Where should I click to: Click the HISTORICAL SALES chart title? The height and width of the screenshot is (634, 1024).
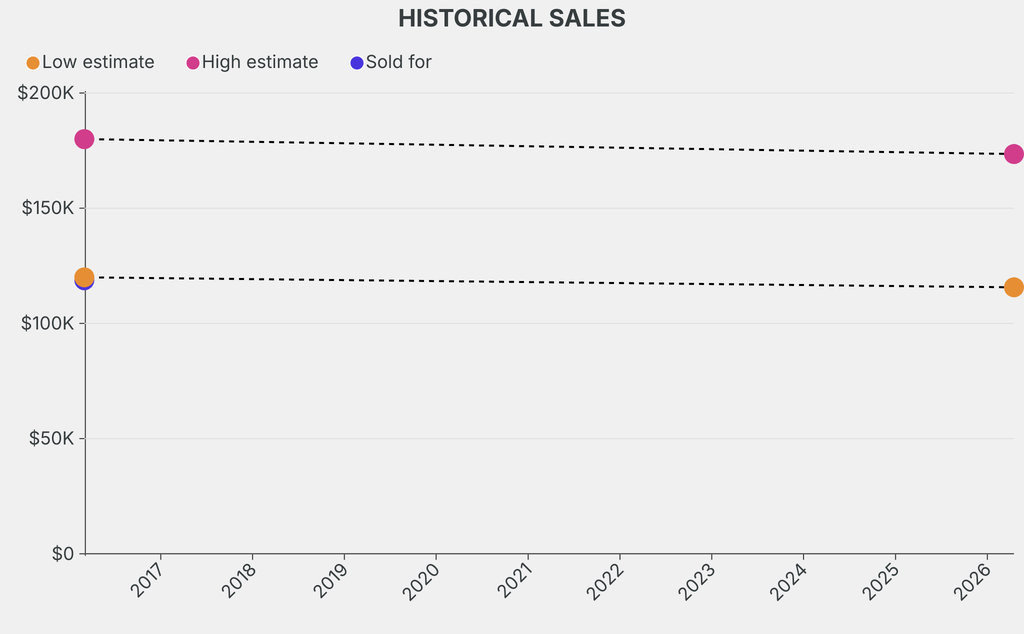512,18
